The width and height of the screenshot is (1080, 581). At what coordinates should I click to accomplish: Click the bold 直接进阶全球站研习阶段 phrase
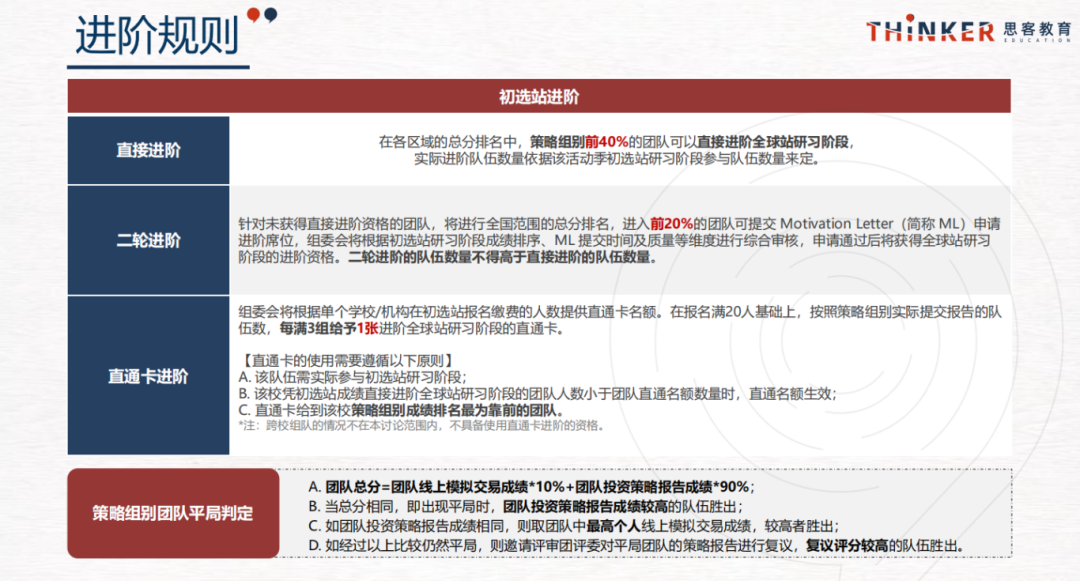(773, 142)
